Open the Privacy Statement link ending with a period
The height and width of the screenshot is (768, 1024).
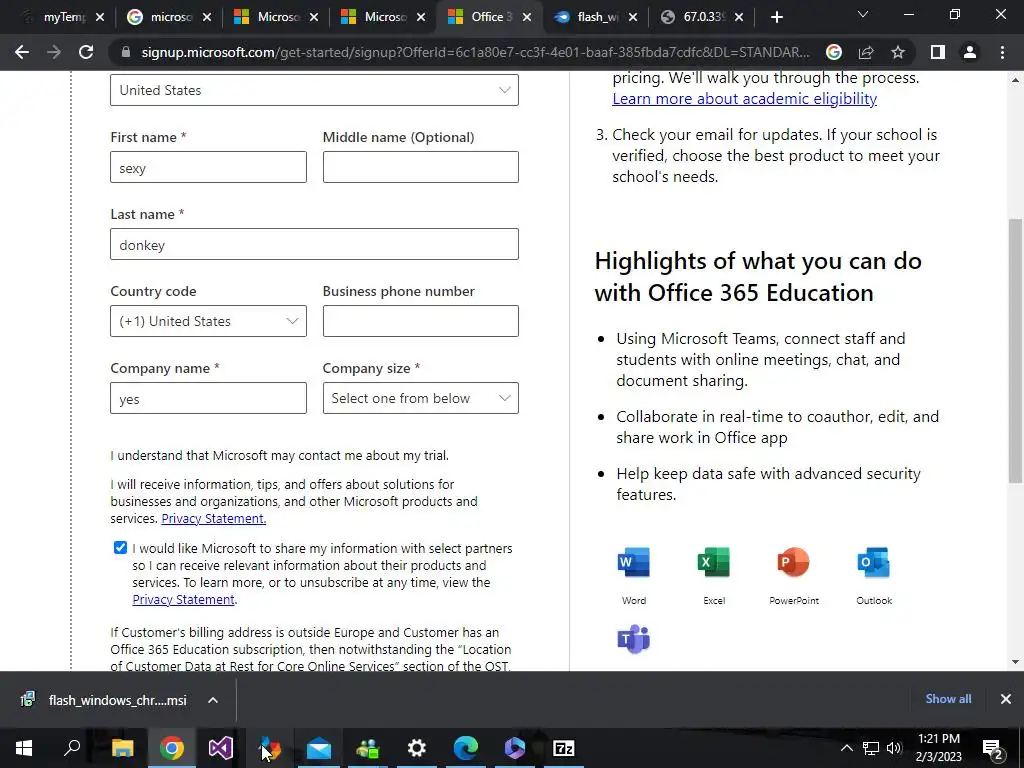[x=214, y=519]
